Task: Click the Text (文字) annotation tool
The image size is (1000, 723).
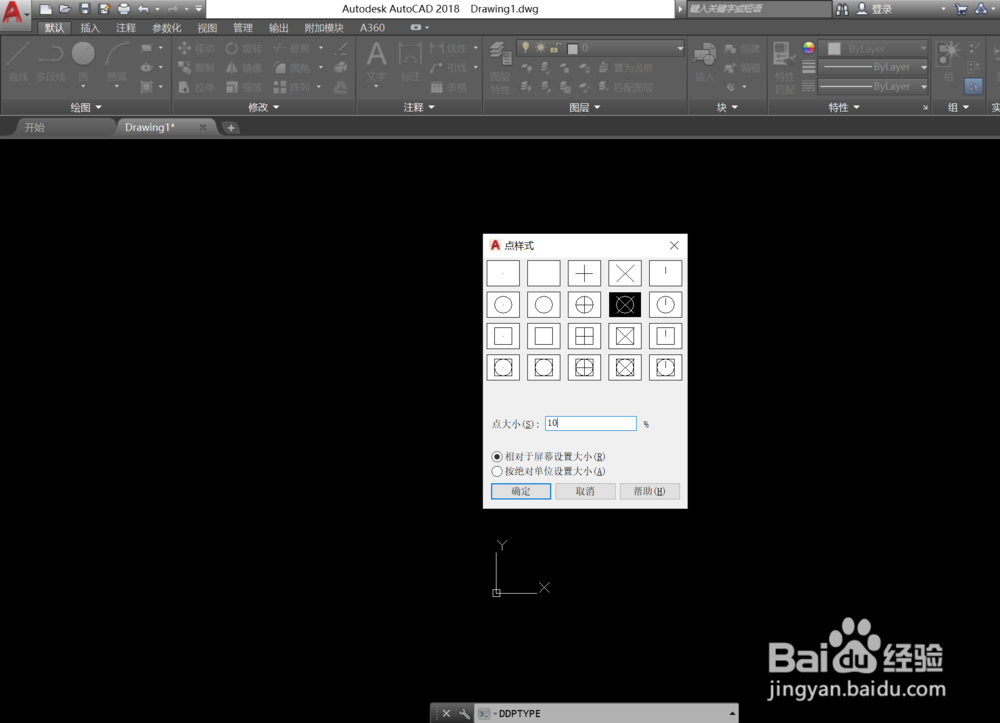Action: pos(376,62)
